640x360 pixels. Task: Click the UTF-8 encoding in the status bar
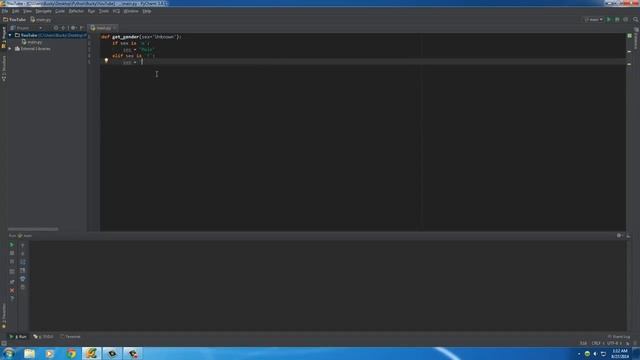612,344
